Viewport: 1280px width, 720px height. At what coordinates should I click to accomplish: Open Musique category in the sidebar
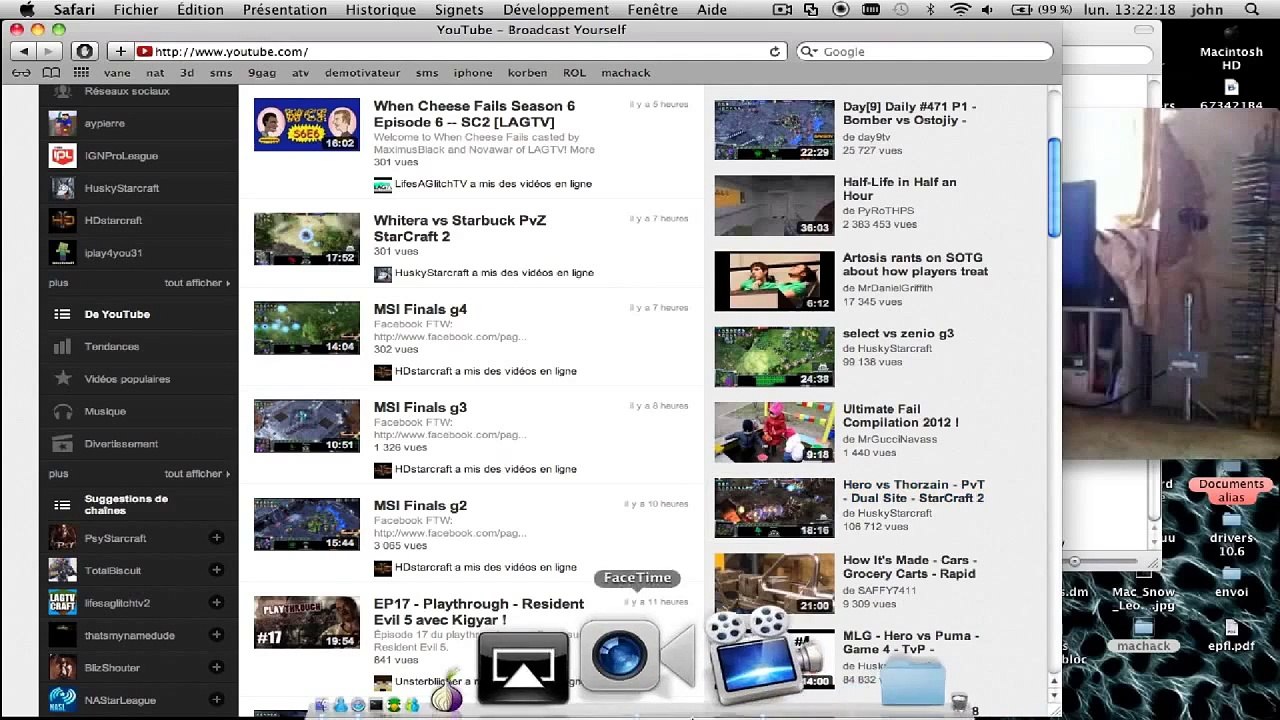(x=105, y=412)
